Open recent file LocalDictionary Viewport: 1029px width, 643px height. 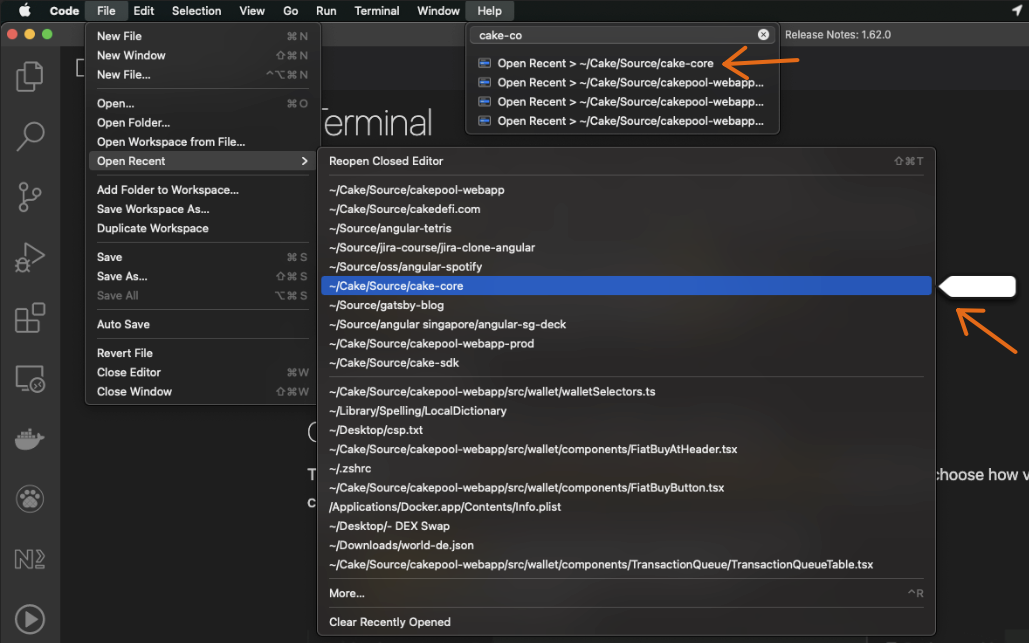click(x=626, y=411)
